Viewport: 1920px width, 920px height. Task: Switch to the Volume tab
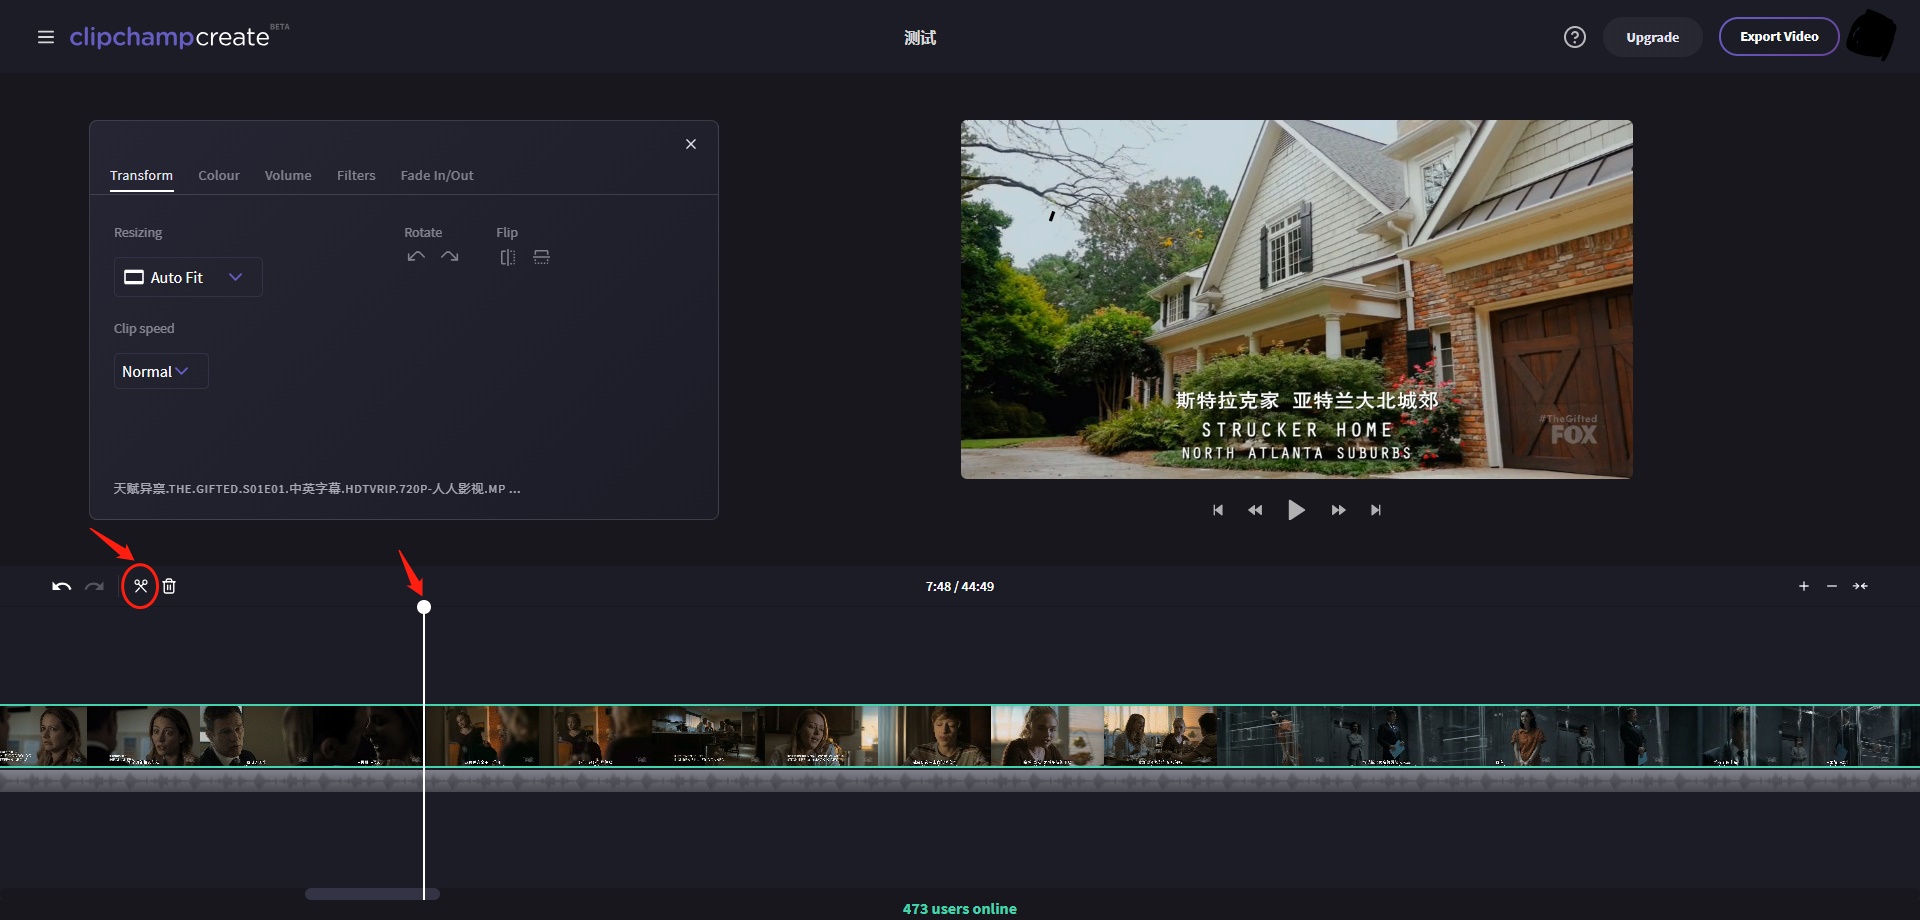click(288, 175)
